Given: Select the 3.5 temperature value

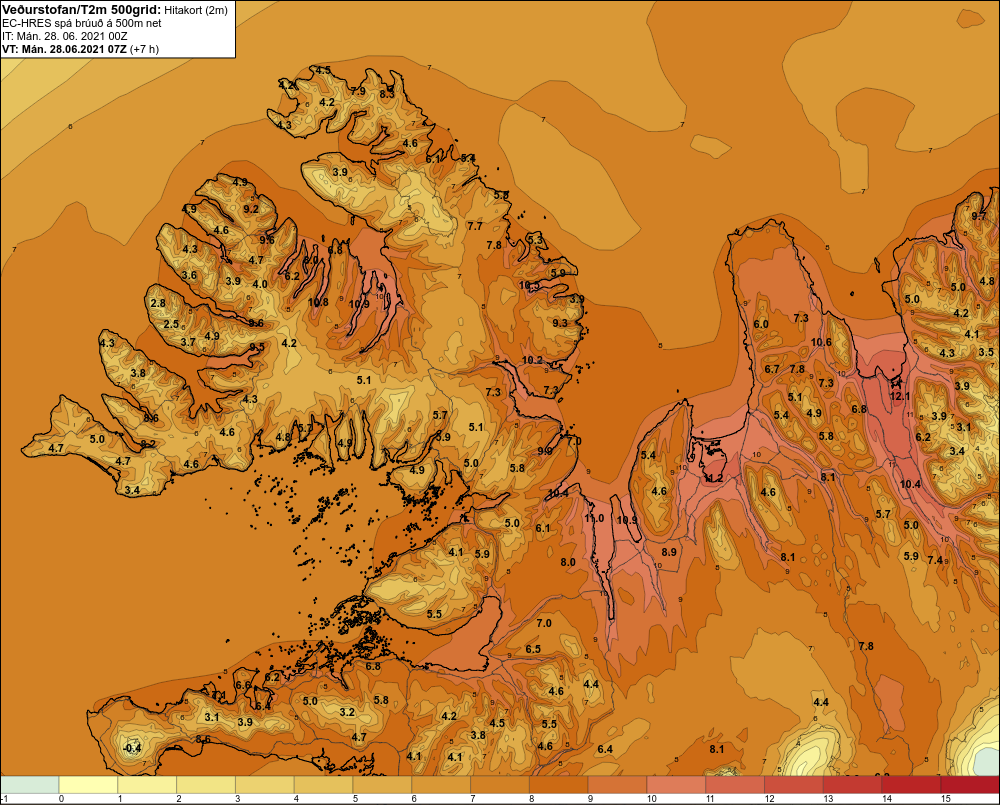Looking at the screenshot, I should [x=986, y=351].
